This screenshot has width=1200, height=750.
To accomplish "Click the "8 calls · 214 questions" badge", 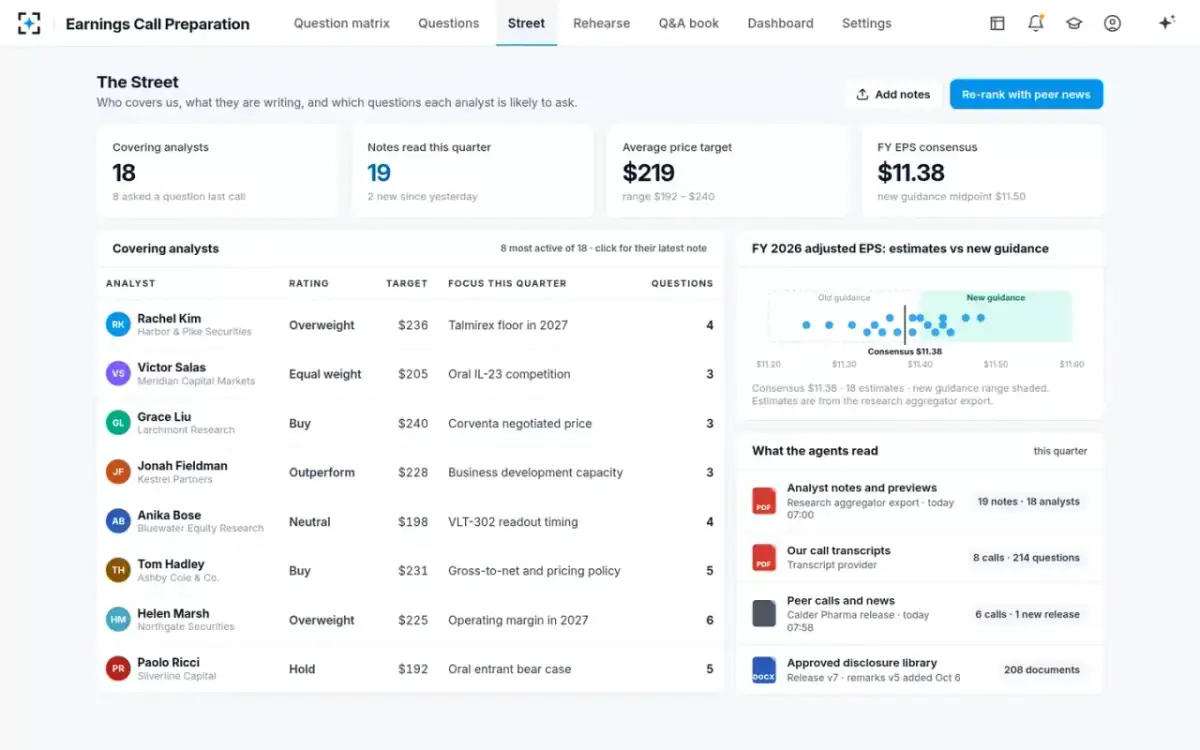I will 1027,558.
